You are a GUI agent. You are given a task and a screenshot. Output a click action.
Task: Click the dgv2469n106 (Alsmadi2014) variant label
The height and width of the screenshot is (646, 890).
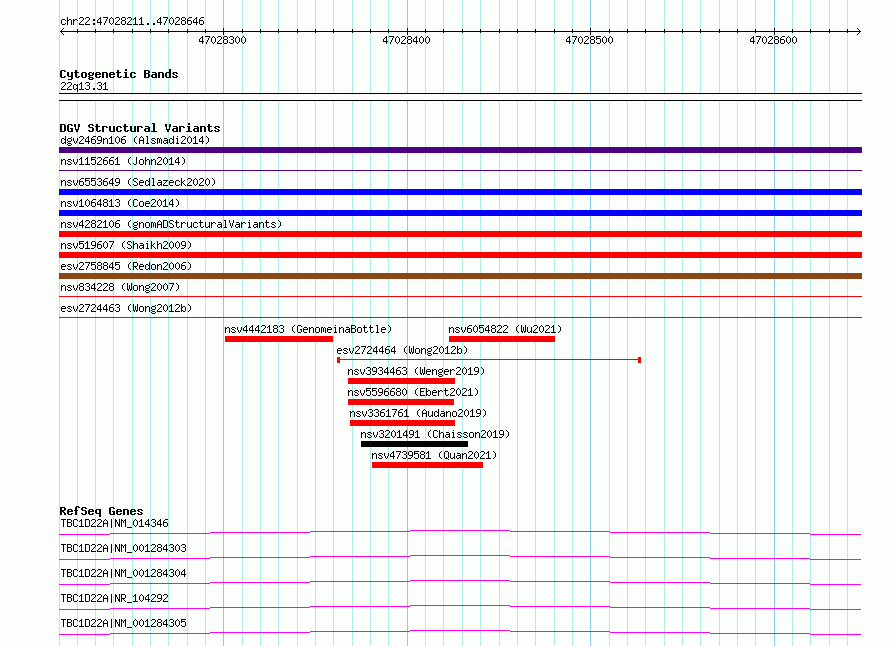pyautogui.click(x=135, y=140)
